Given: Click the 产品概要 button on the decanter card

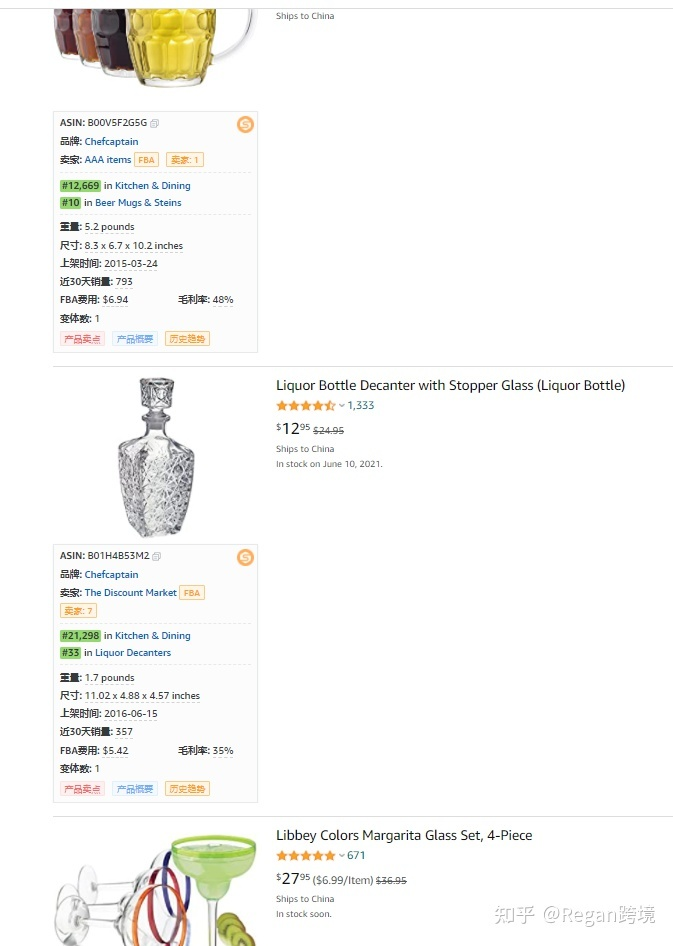Looking at the screenshot, I should (x=134, y=788).
